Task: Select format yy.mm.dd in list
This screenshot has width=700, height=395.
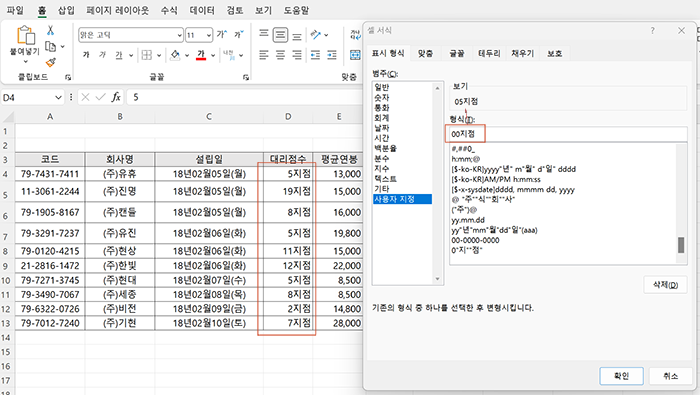Action: [x=468, y=220]
